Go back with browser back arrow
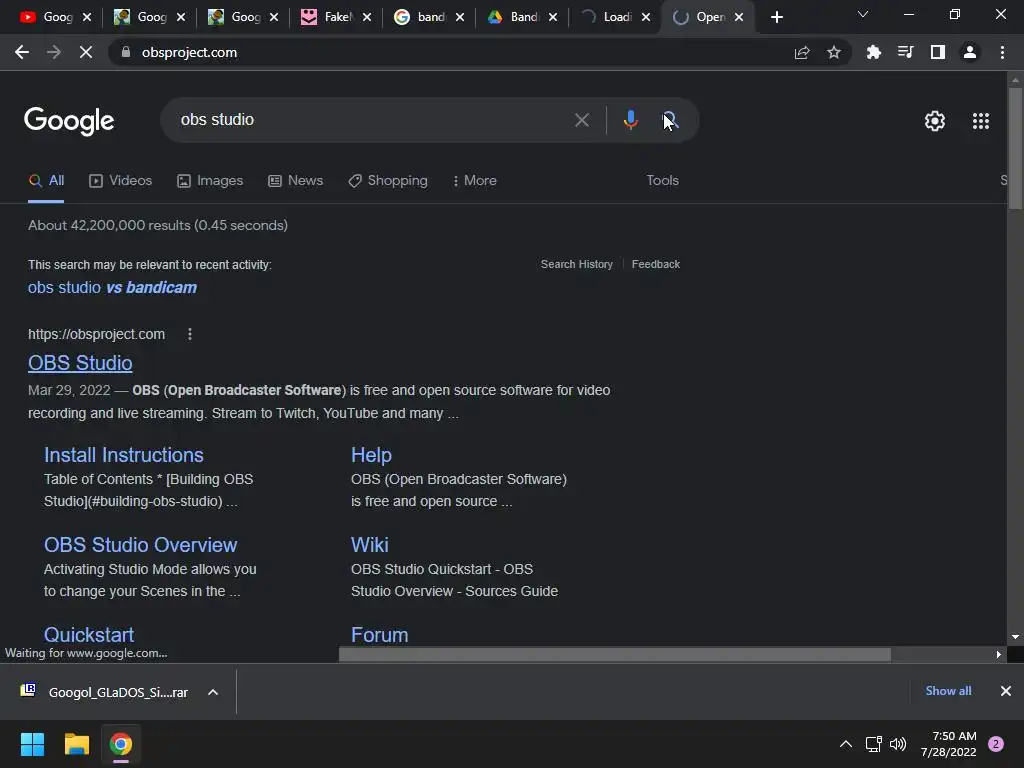The width and height of the screenshot is (1024, 768). (22, 52)
